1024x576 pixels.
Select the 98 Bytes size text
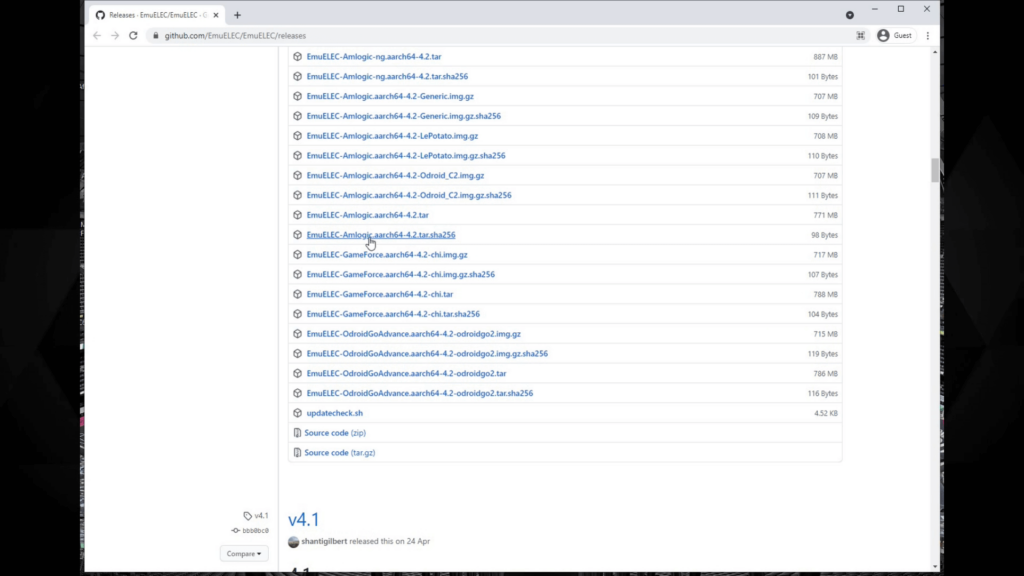click(824, 235)
